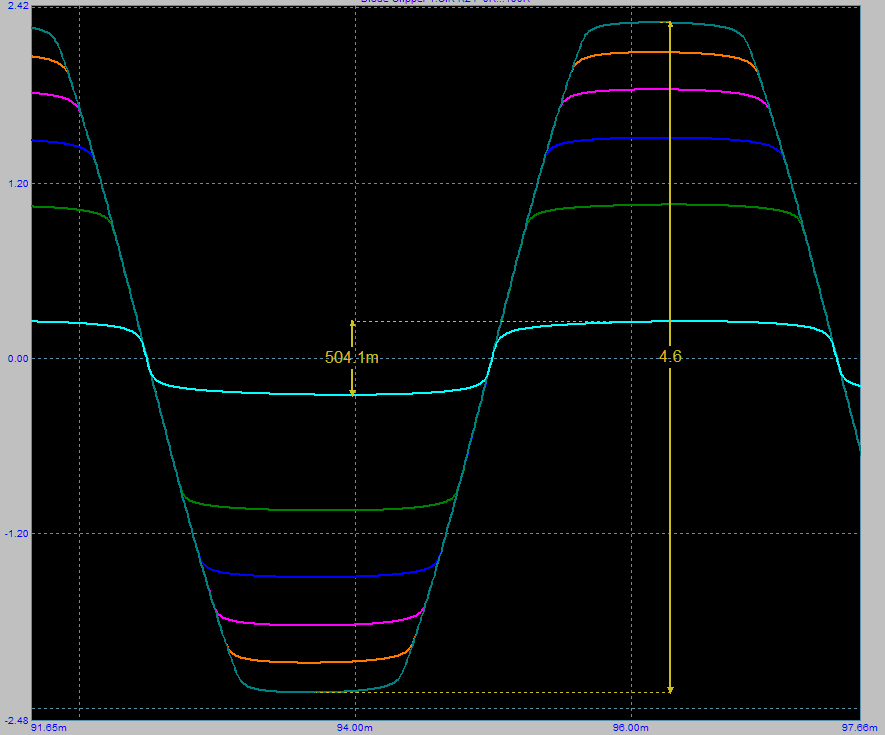885x735 pixels.
Task: Click the 91.65m x-axis start label
Action: (x=50, y=727)
